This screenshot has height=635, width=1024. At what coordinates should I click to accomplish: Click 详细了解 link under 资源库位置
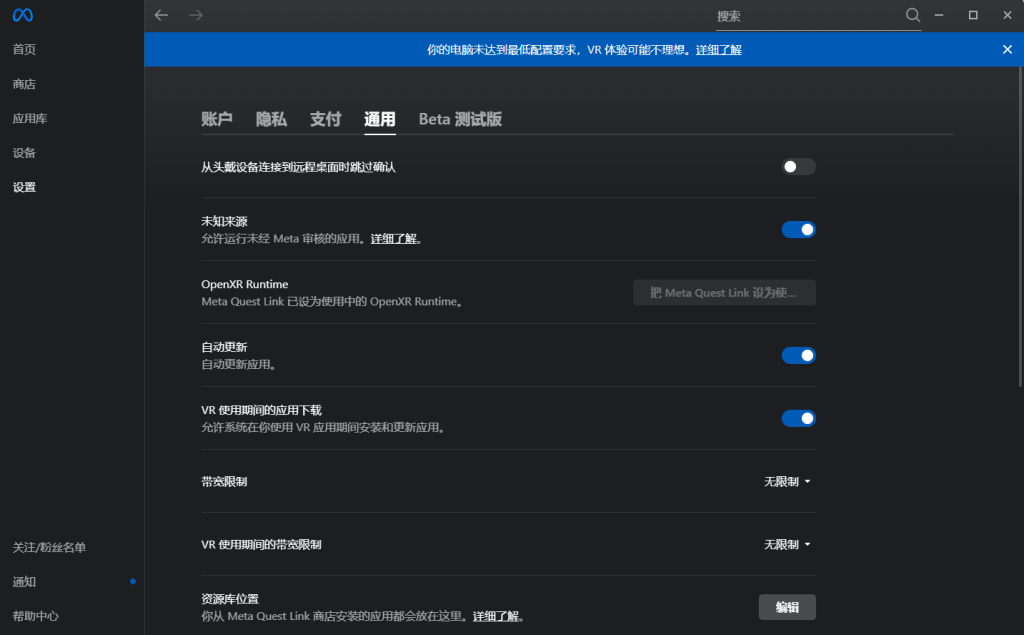(496, 616)
